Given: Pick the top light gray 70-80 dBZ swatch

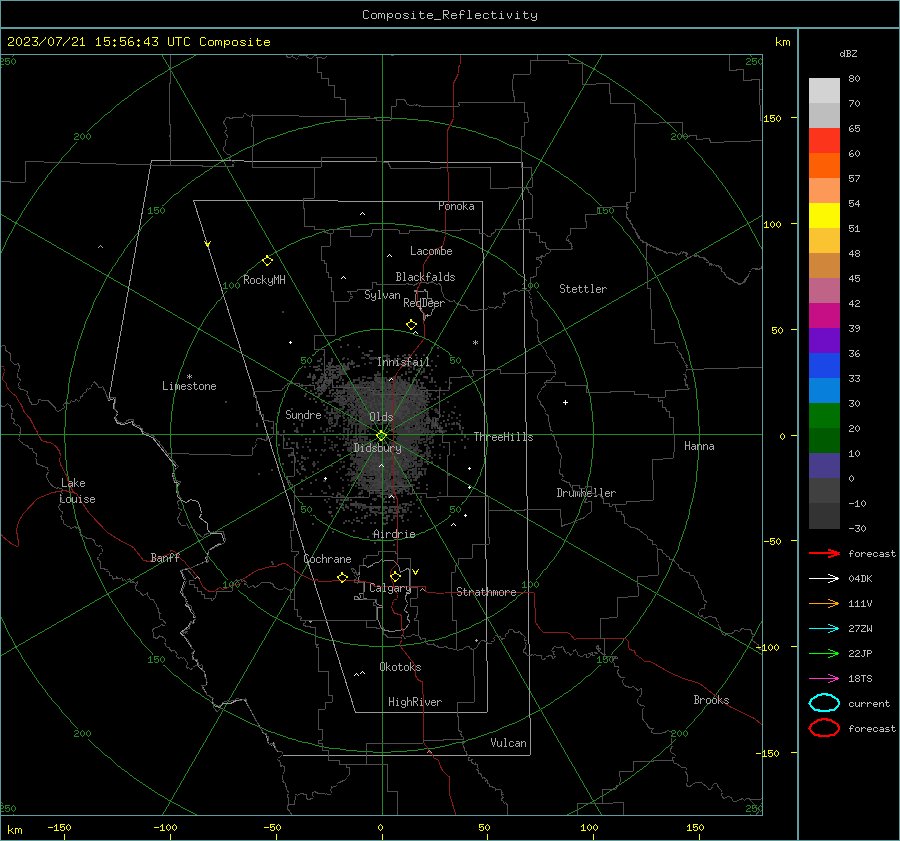Looking at the screenshot, I should (824, 91).
